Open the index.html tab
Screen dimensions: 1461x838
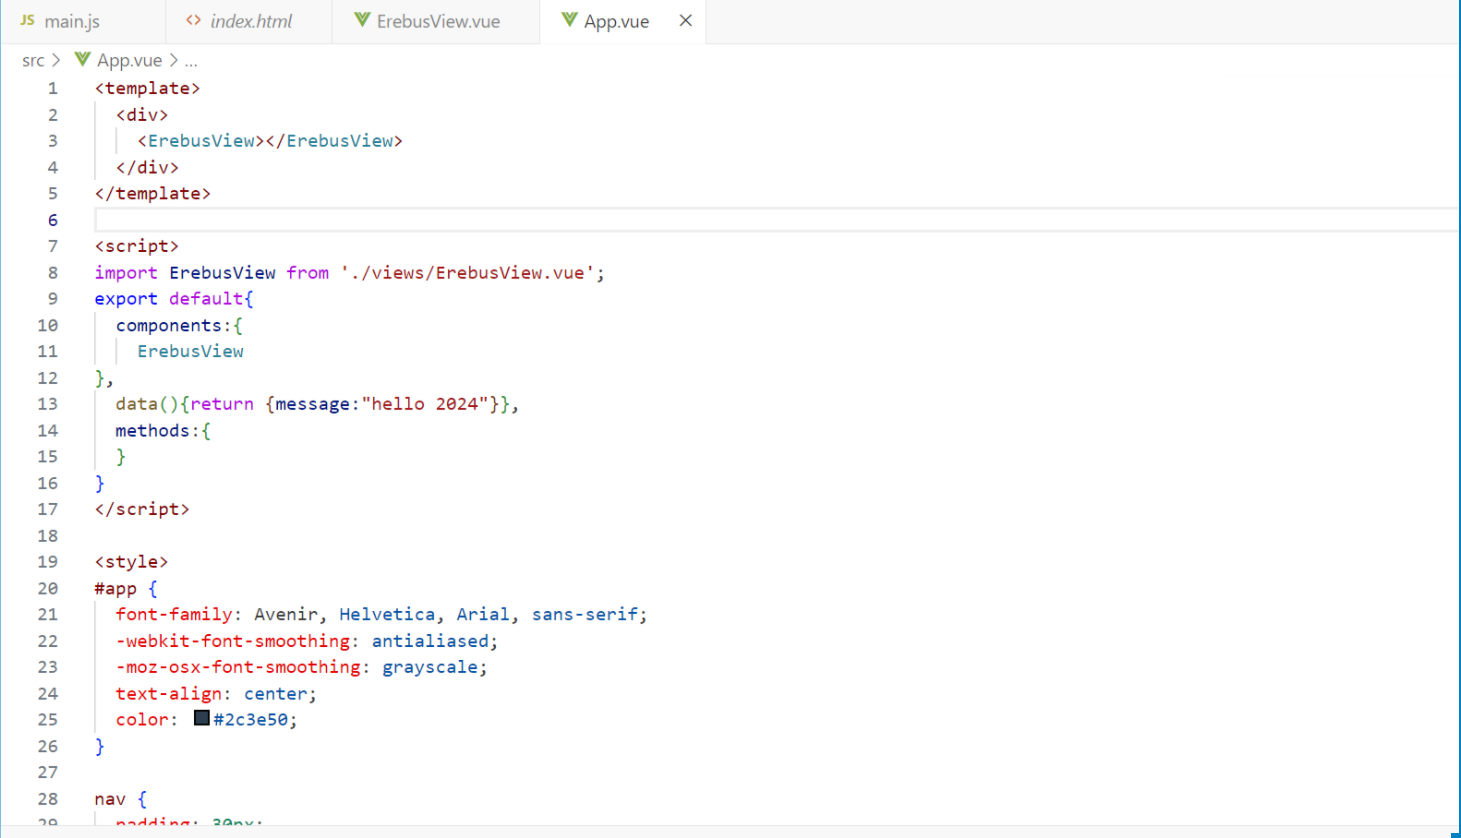point(251,21)
